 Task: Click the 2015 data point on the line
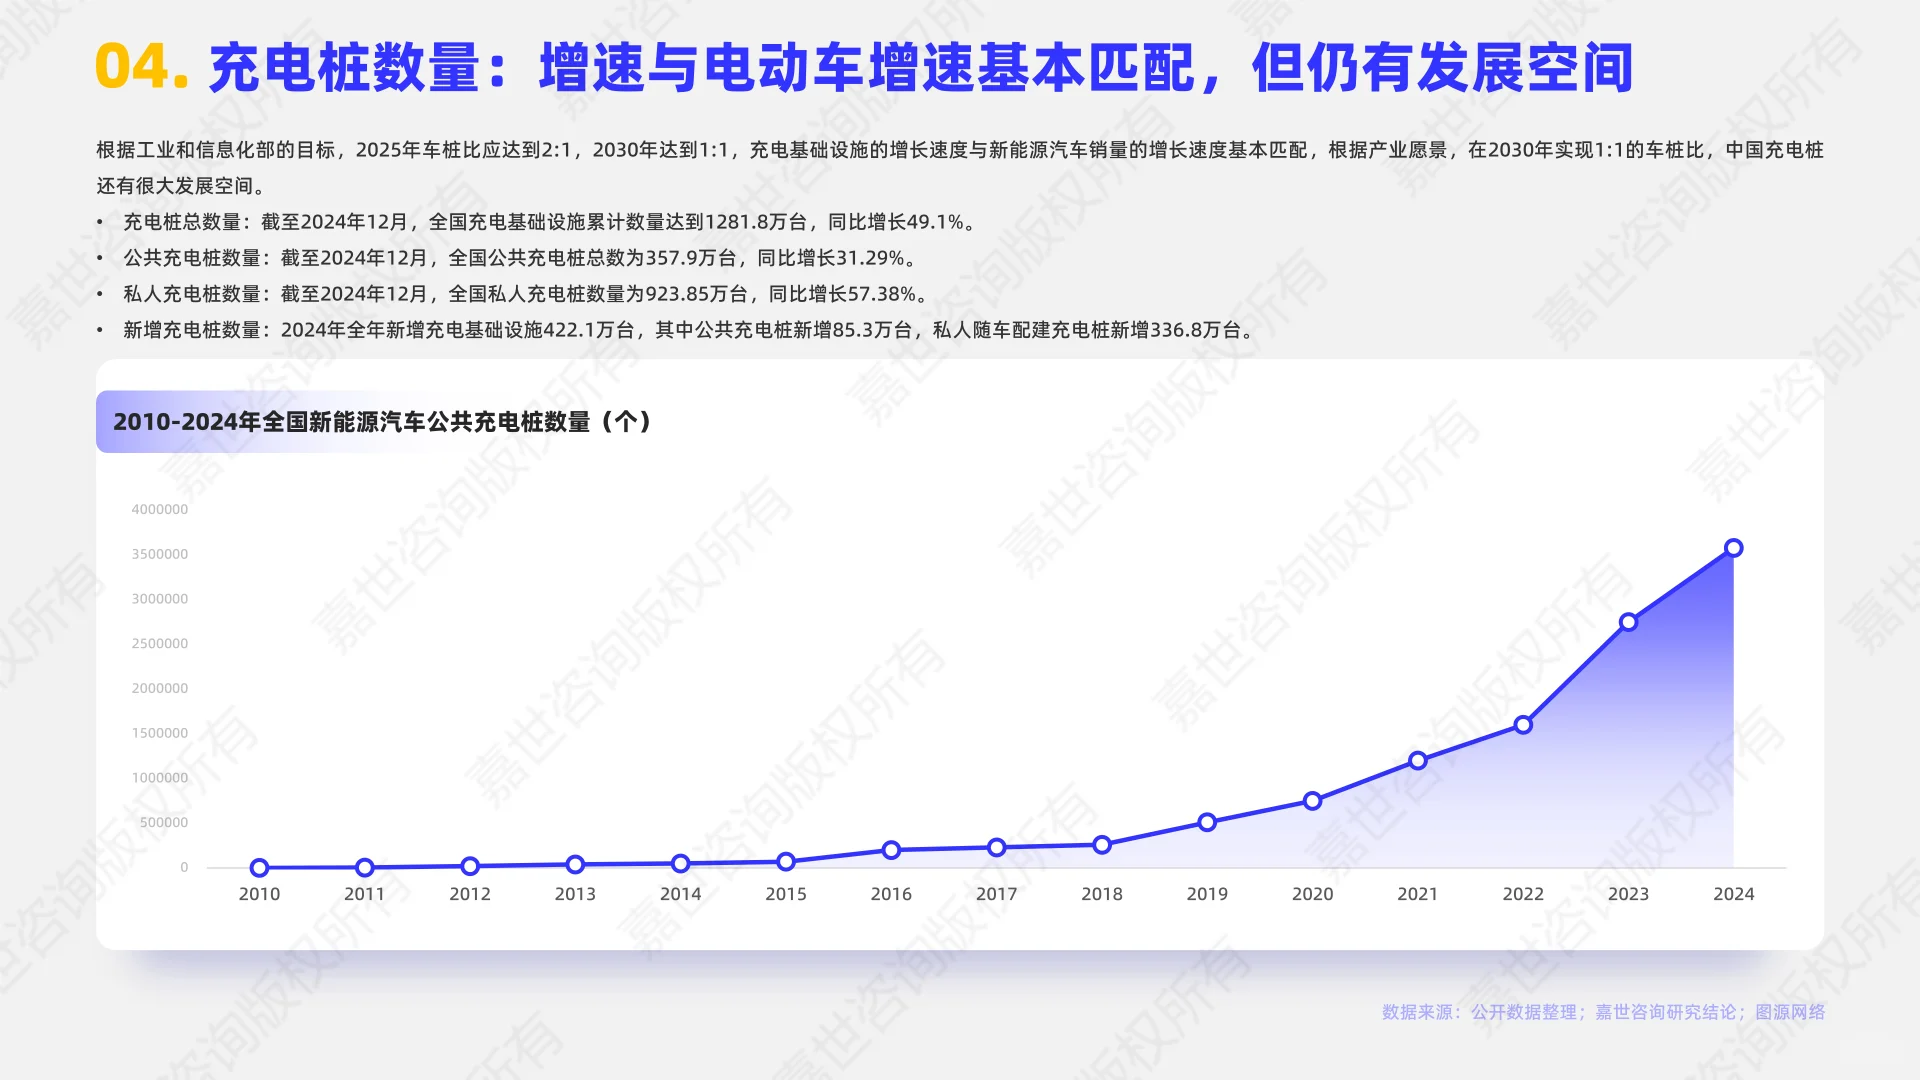[x=786, y=860]
